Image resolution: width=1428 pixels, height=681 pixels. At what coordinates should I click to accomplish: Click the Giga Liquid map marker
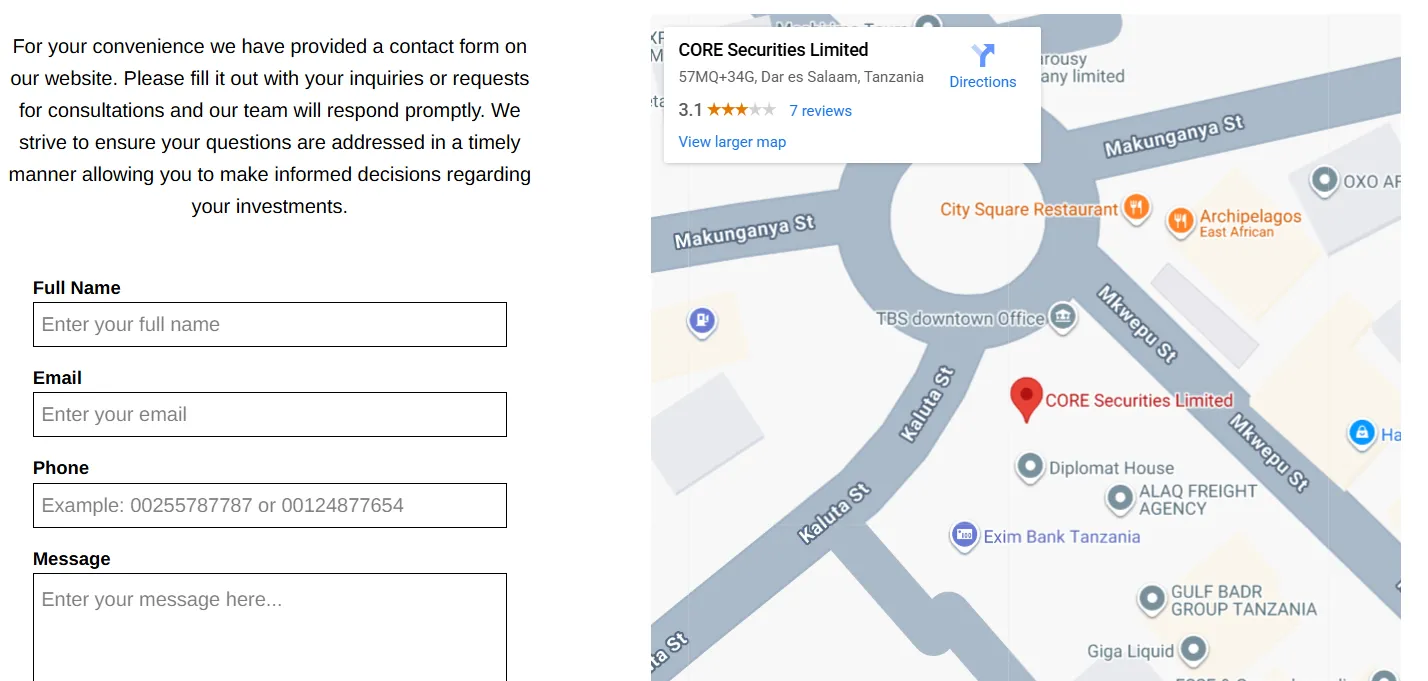coord(1193,650)
